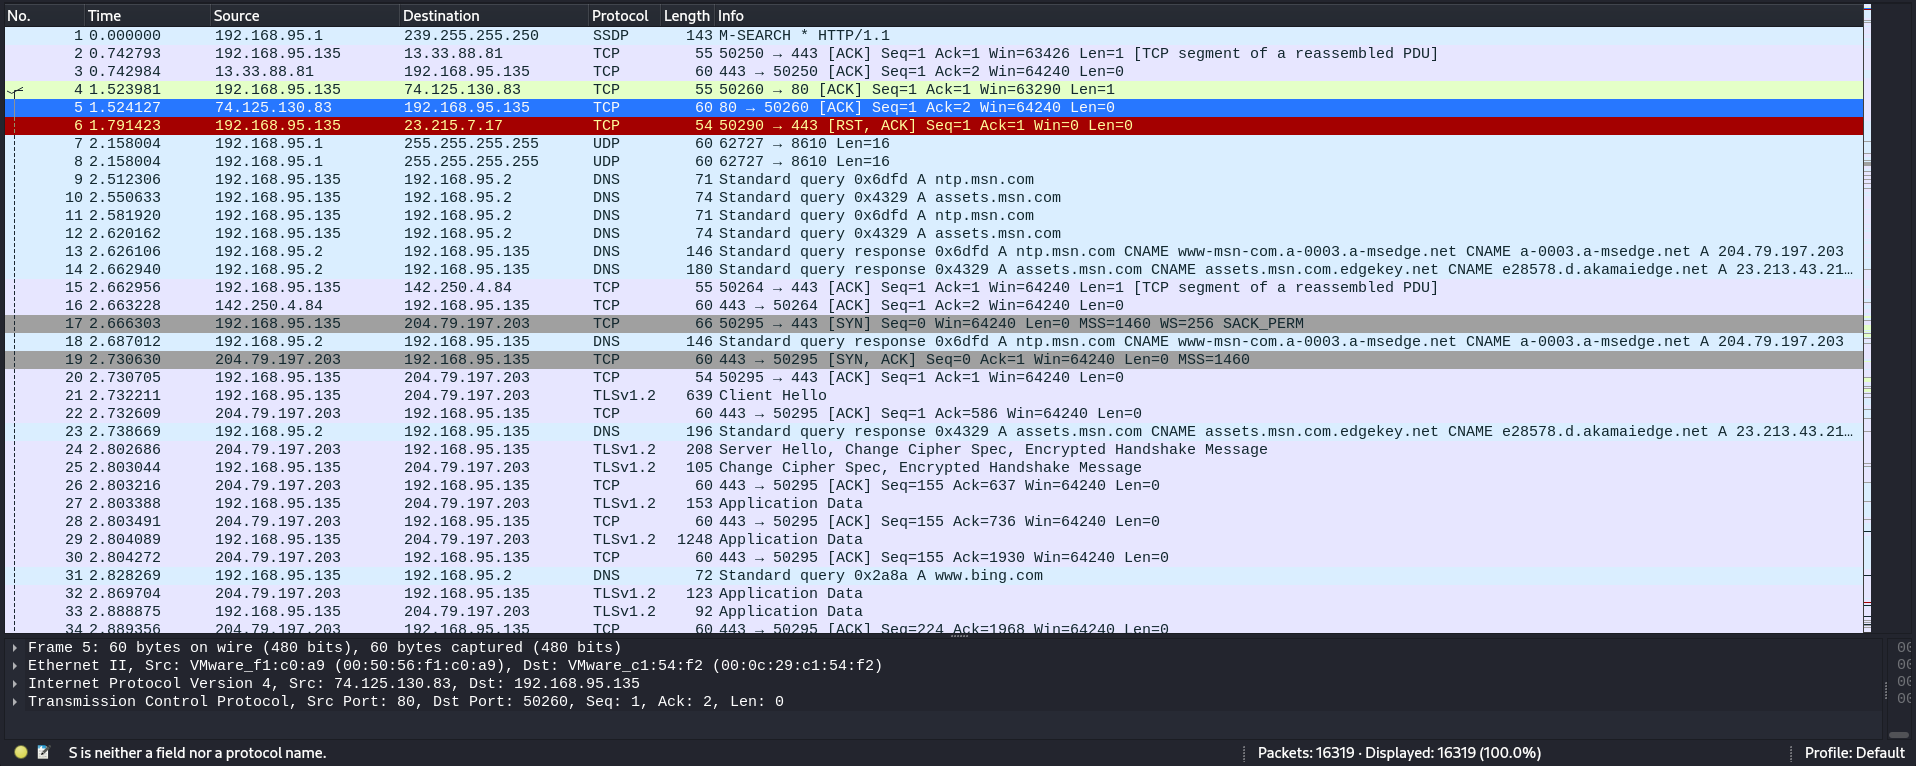Viewport: 1916px width, 766px height.
Task: Select packet 15 to 142.250.4.84
Action: click(x=934, y=287)
